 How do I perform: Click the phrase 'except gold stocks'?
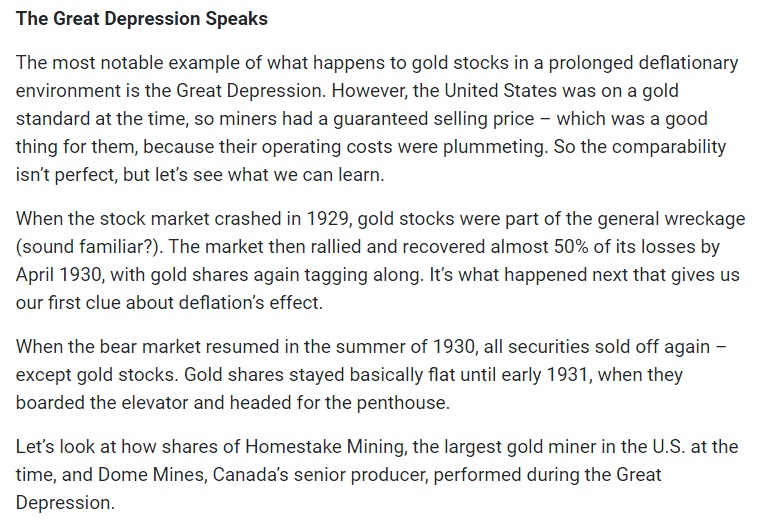[x=96, y=375]
